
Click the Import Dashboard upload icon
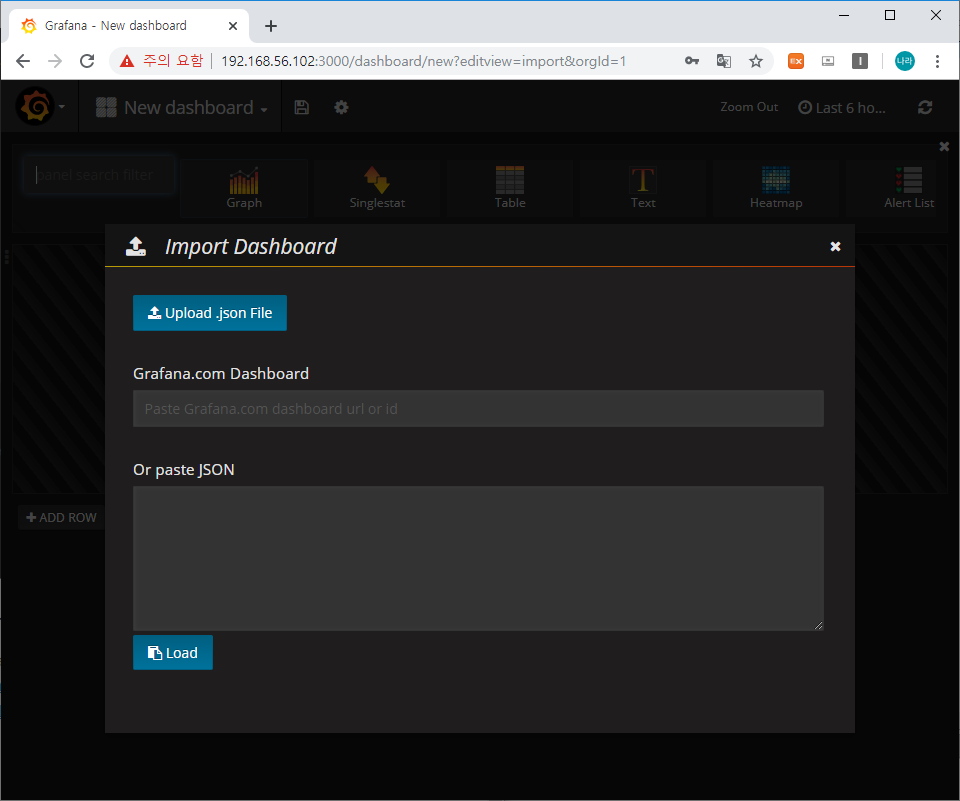tap(135, 246)
